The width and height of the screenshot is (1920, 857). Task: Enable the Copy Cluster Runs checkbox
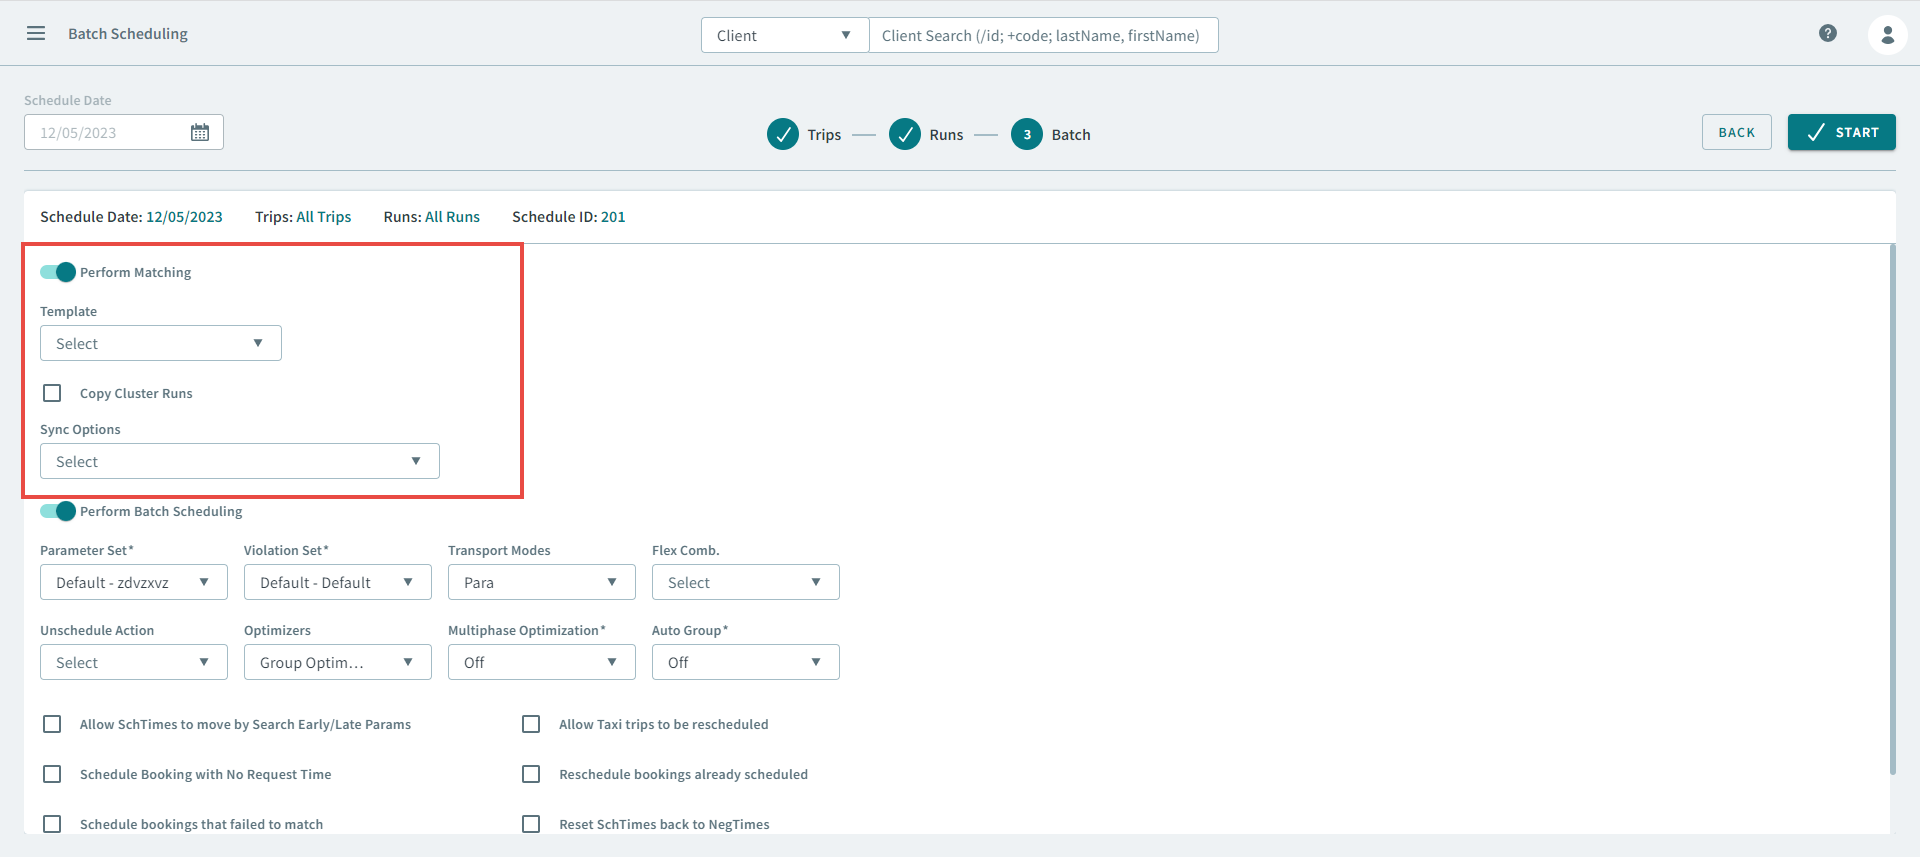(x=52, y=393)
